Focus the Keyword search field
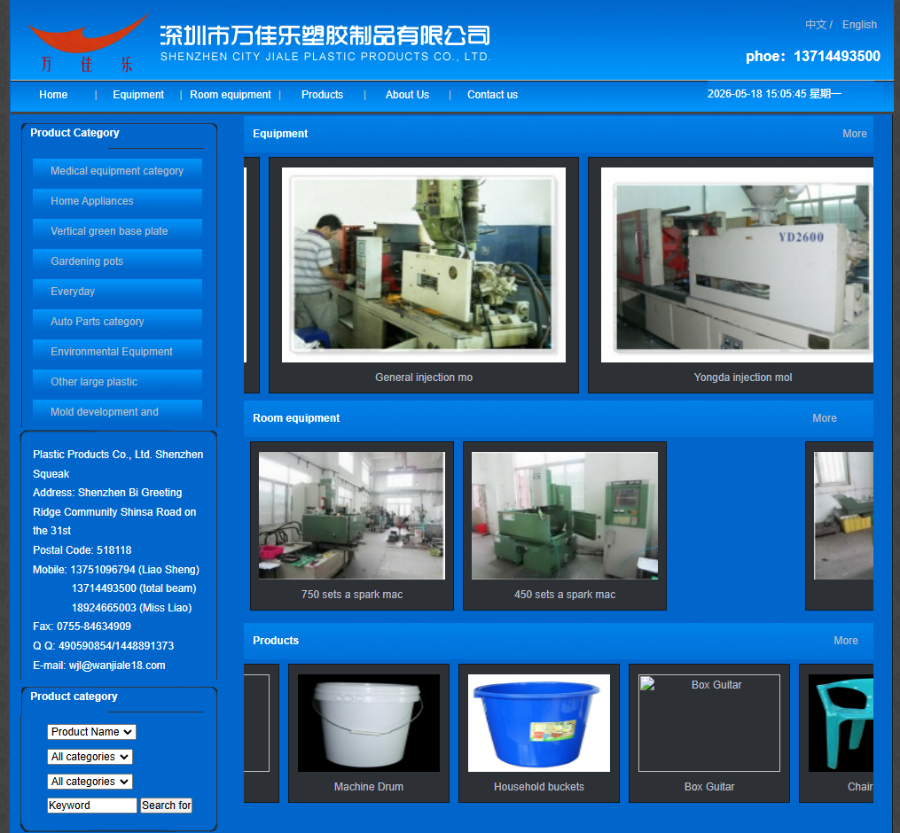Screen dimensions: 900x833 point(92,805)
